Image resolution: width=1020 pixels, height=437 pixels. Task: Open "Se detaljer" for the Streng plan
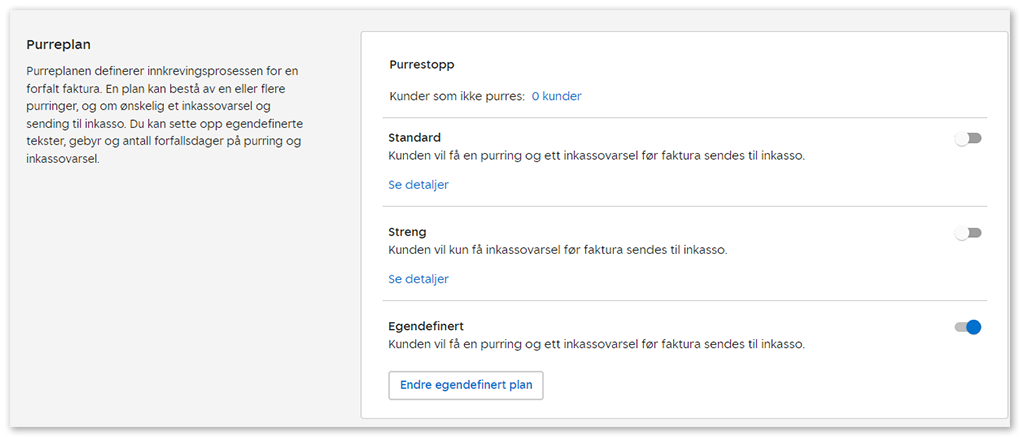click(418, 279)
